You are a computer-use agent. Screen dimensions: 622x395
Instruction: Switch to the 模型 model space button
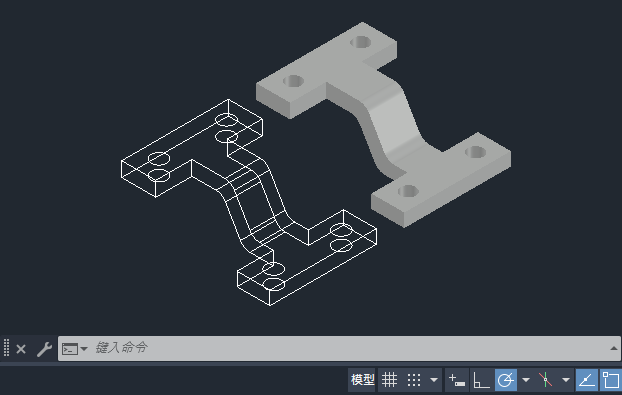362,380
